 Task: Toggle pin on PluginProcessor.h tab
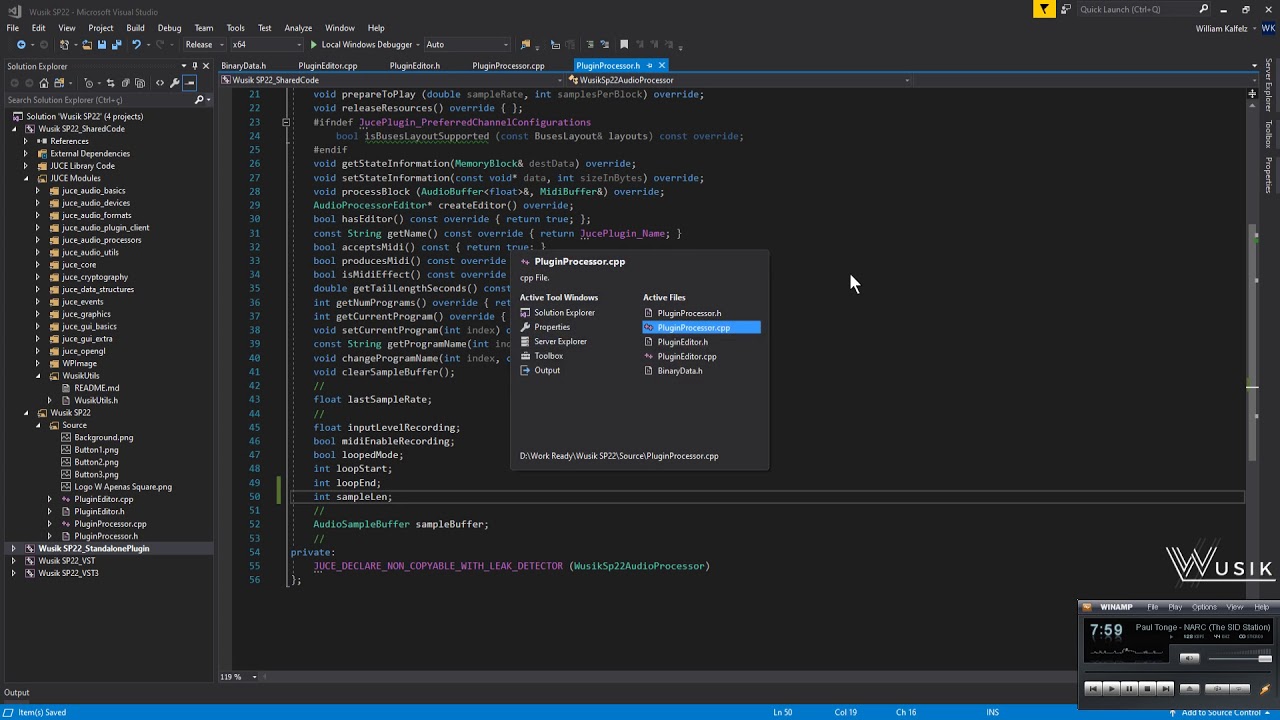[649, 66]
